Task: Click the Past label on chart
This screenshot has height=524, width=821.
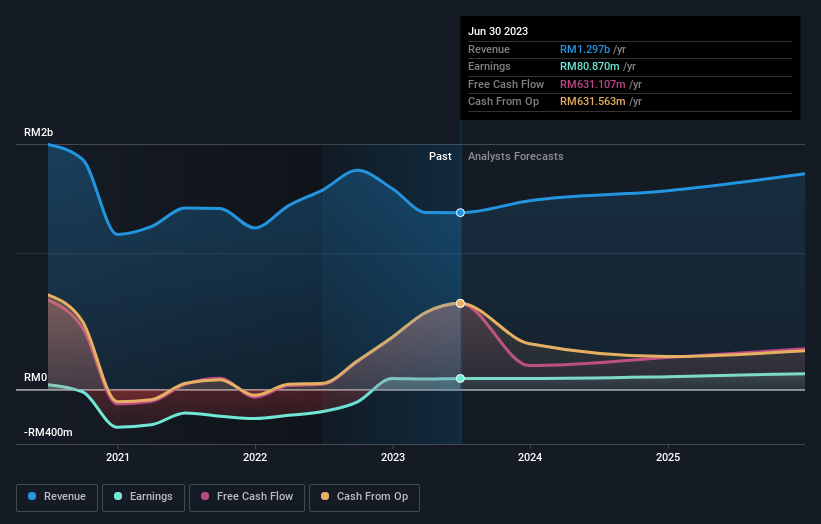Action: pos(440,156)
